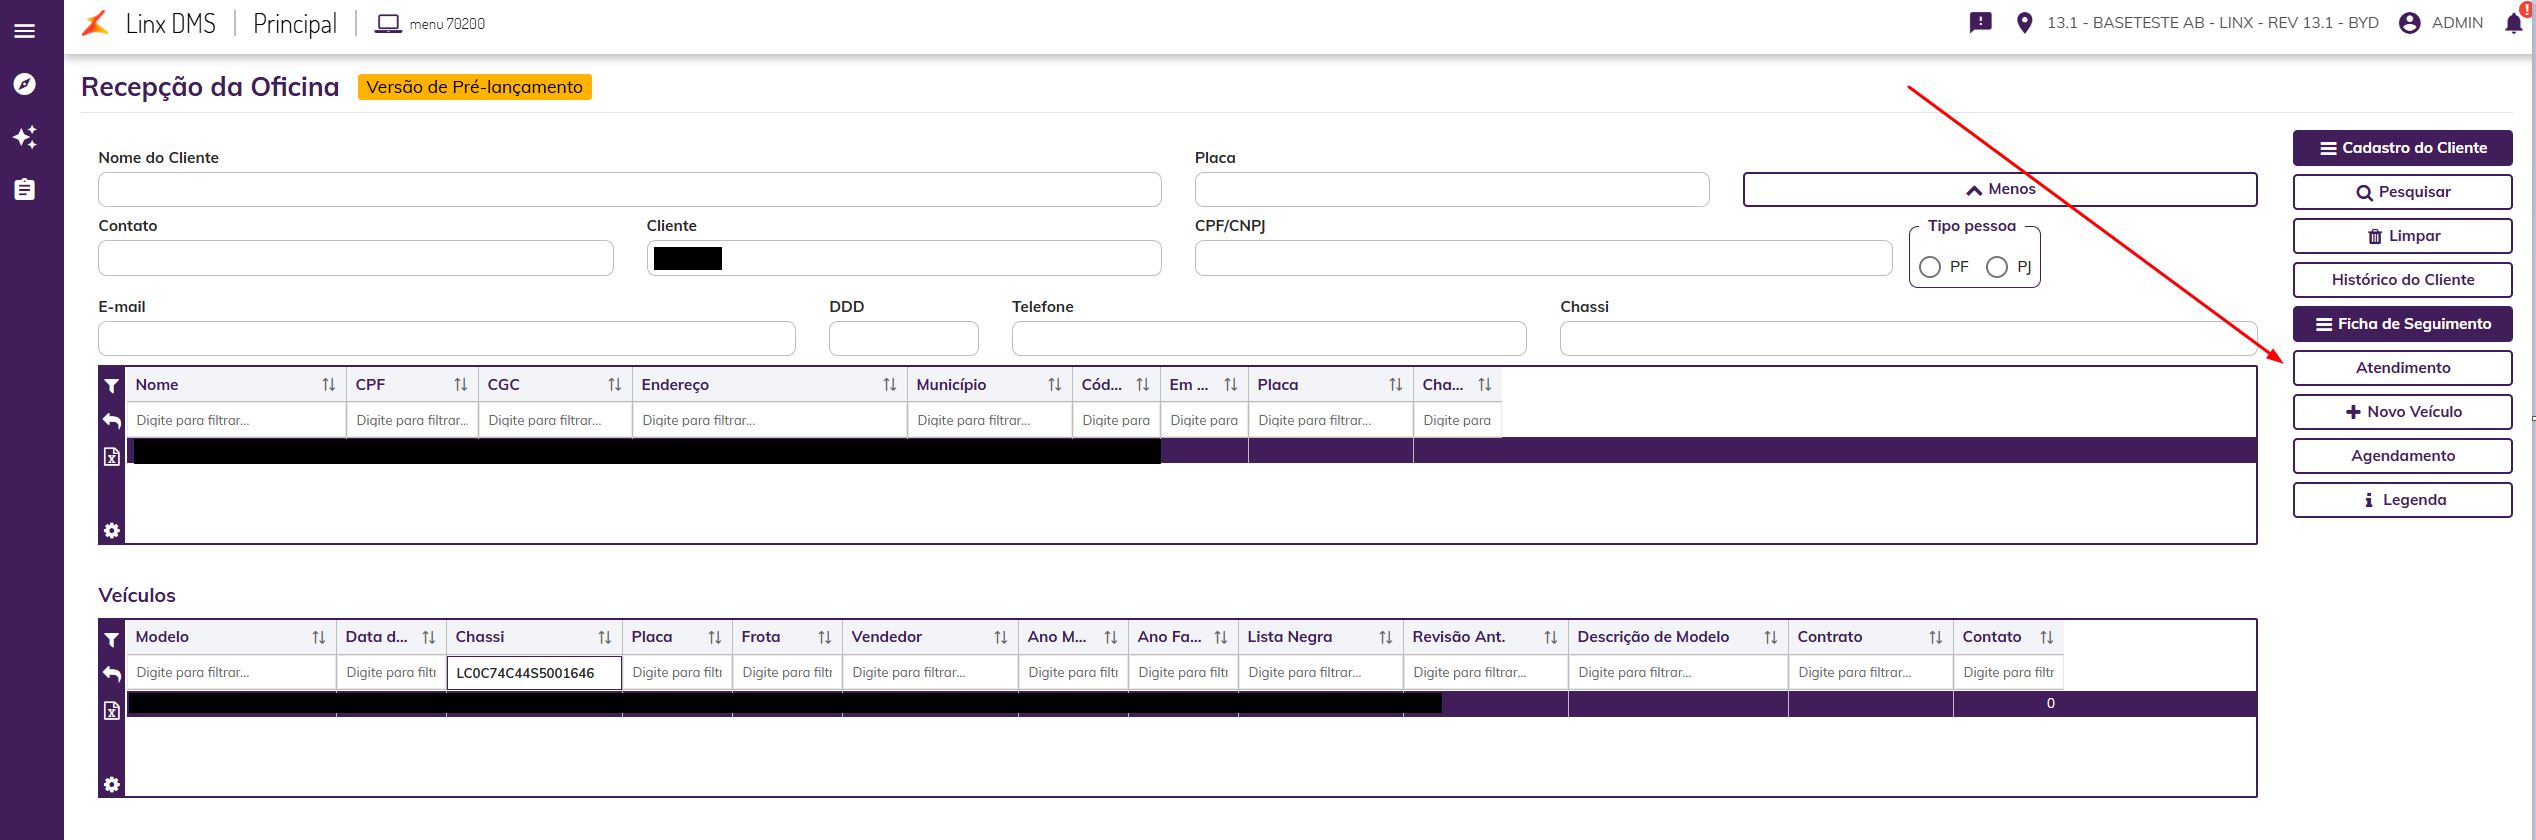Screen dimensions: 2536x840
Task: Click Descrição de Modelo column header
Action: pos(1653,637)
